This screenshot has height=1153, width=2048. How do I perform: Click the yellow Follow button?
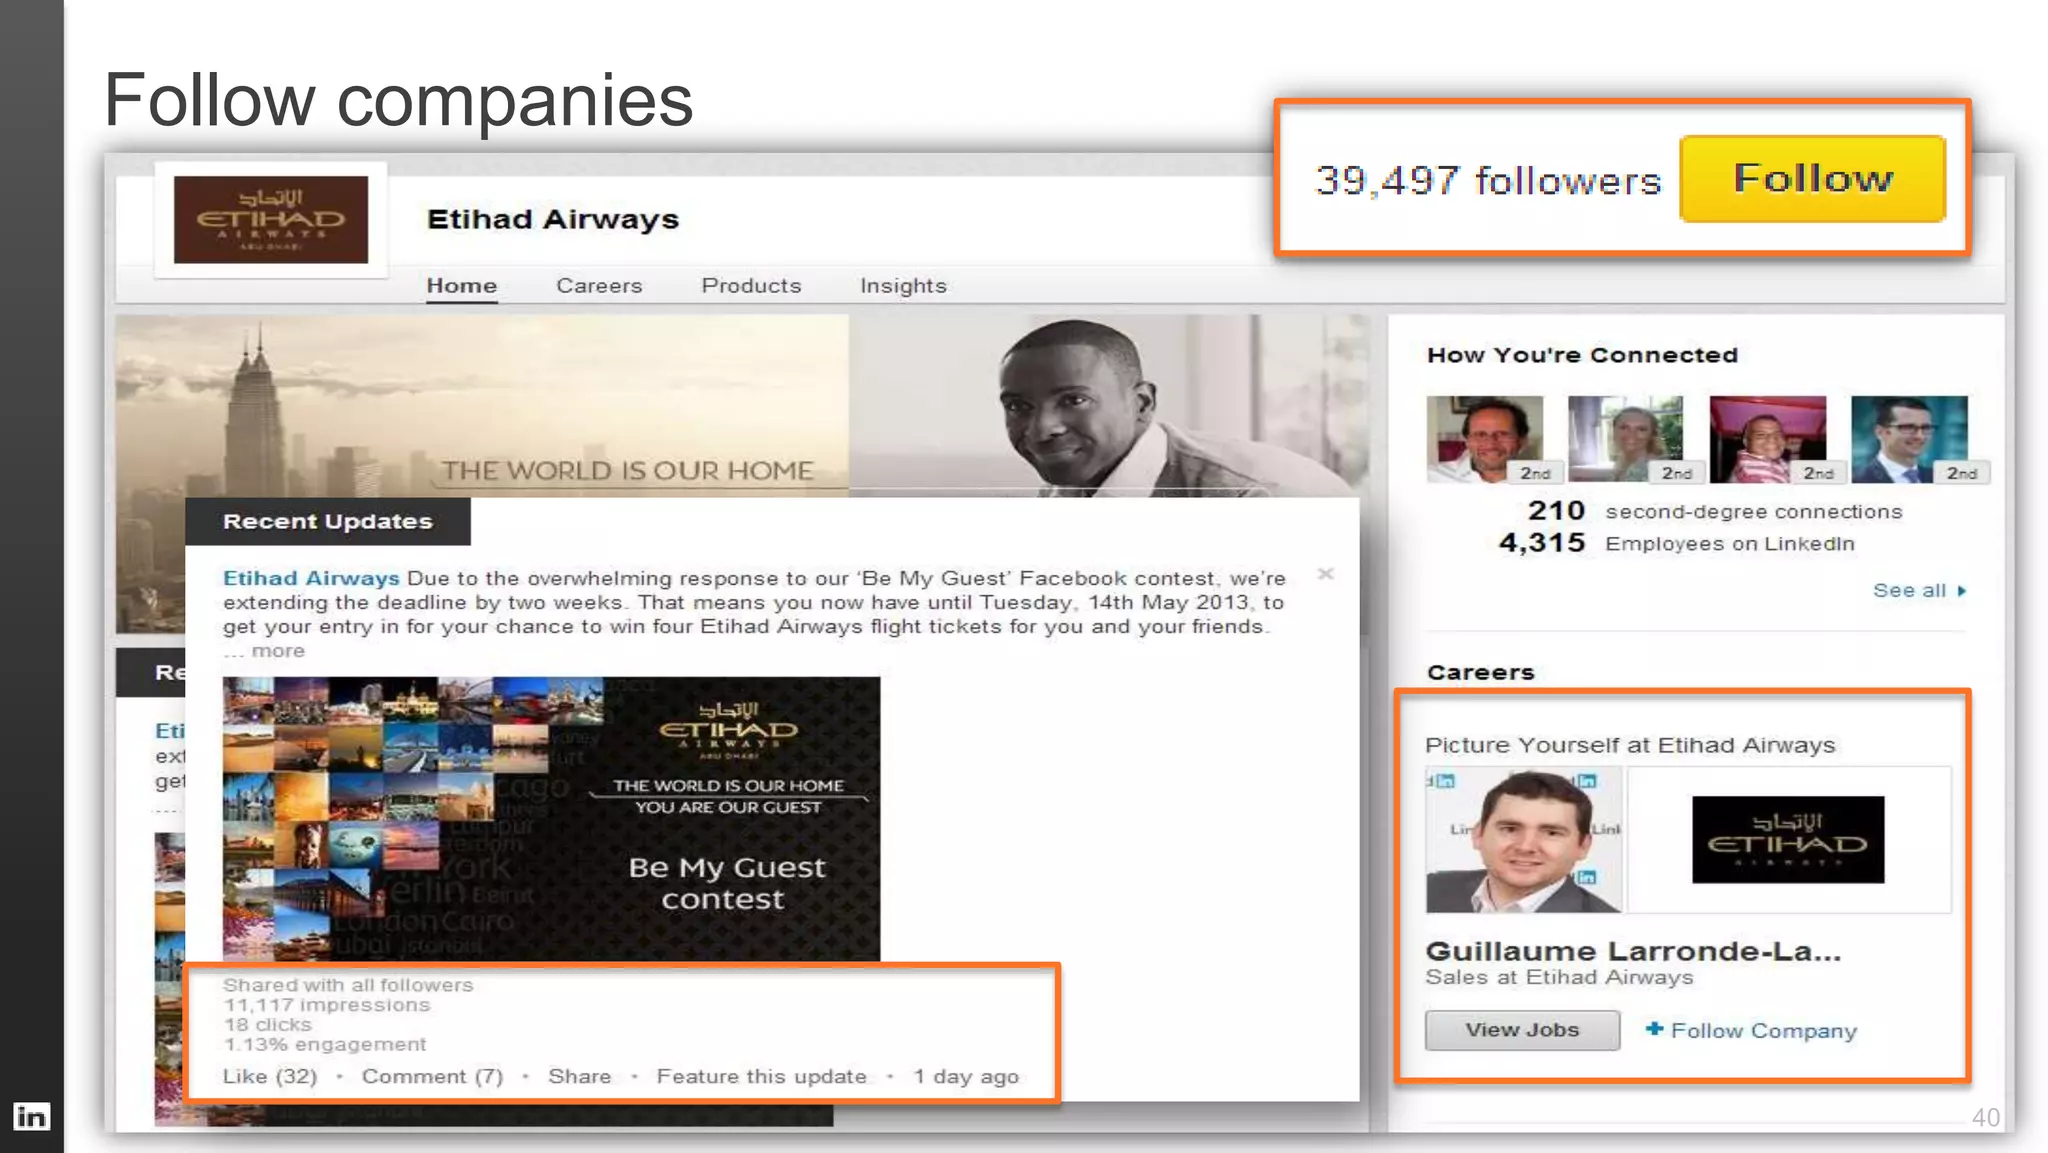pos(1812,179)
